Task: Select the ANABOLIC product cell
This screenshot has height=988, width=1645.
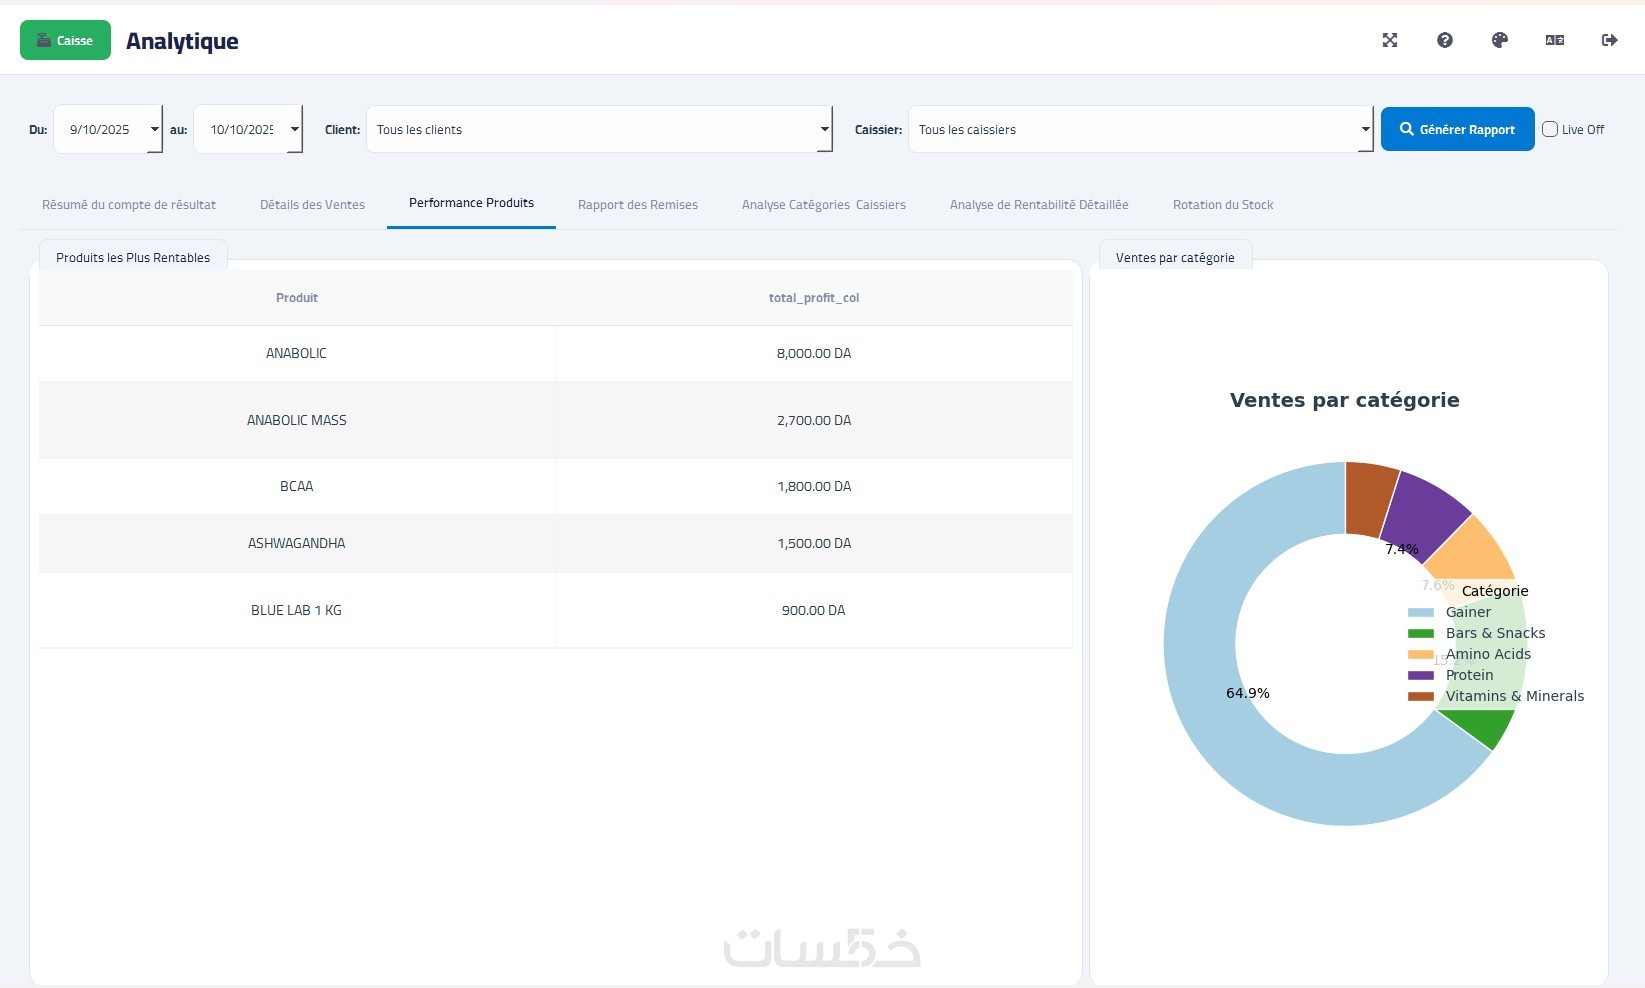Action: click(297, 353)
